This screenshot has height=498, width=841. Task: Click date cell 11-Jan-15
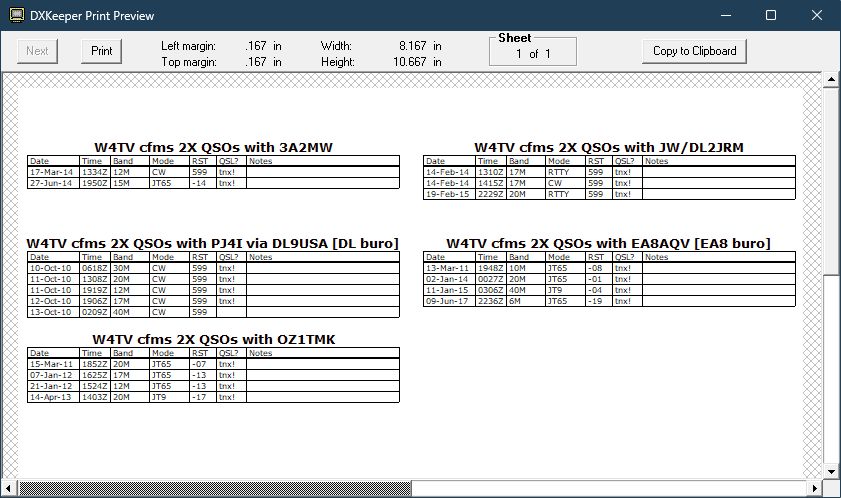pos(447,290)
